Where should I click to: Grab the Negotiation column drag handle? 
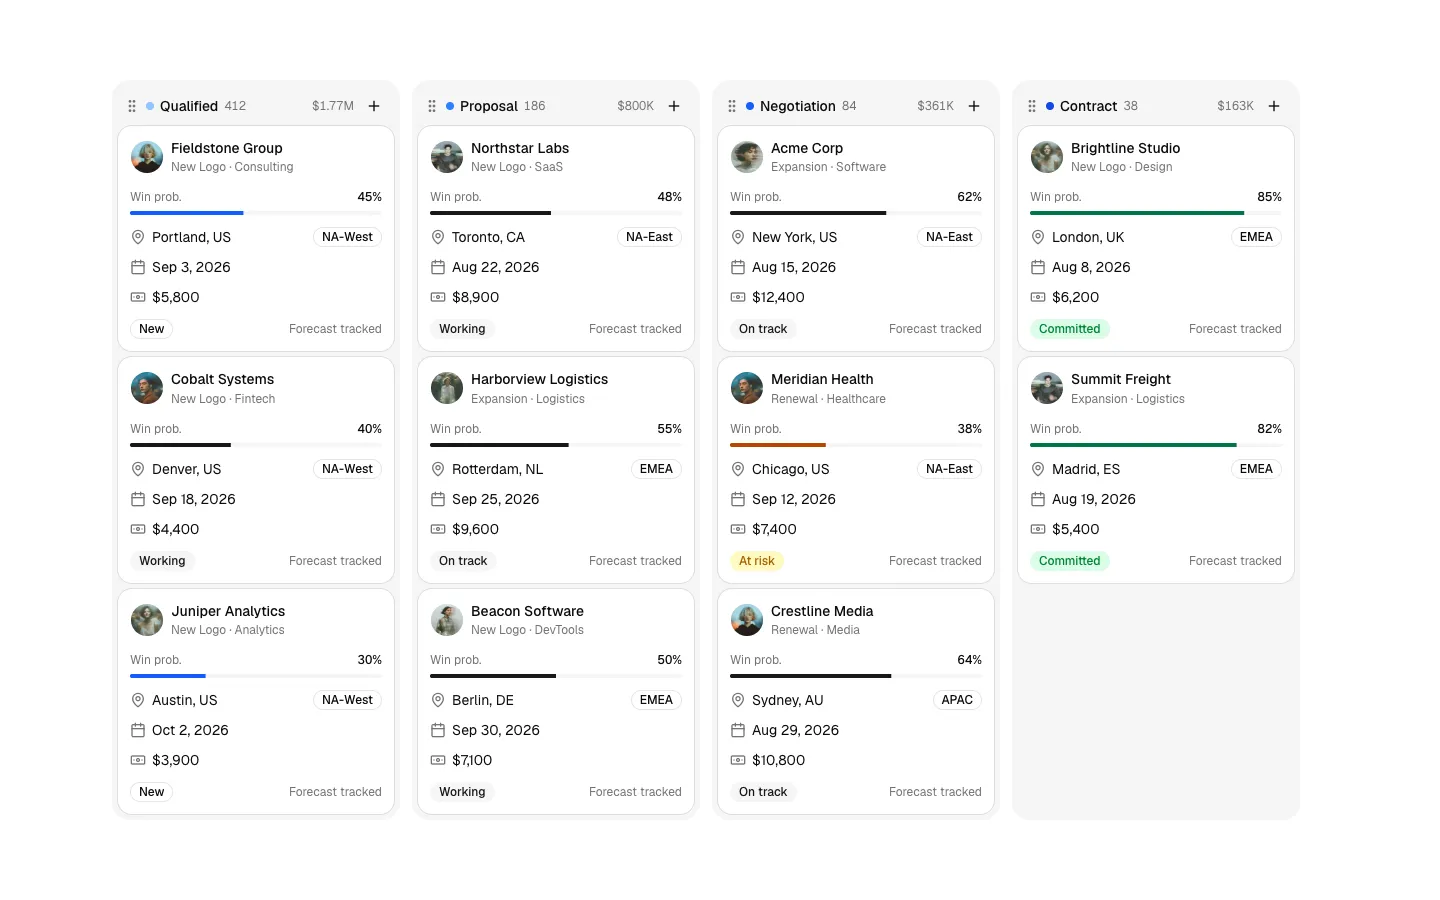coord(732,106)
